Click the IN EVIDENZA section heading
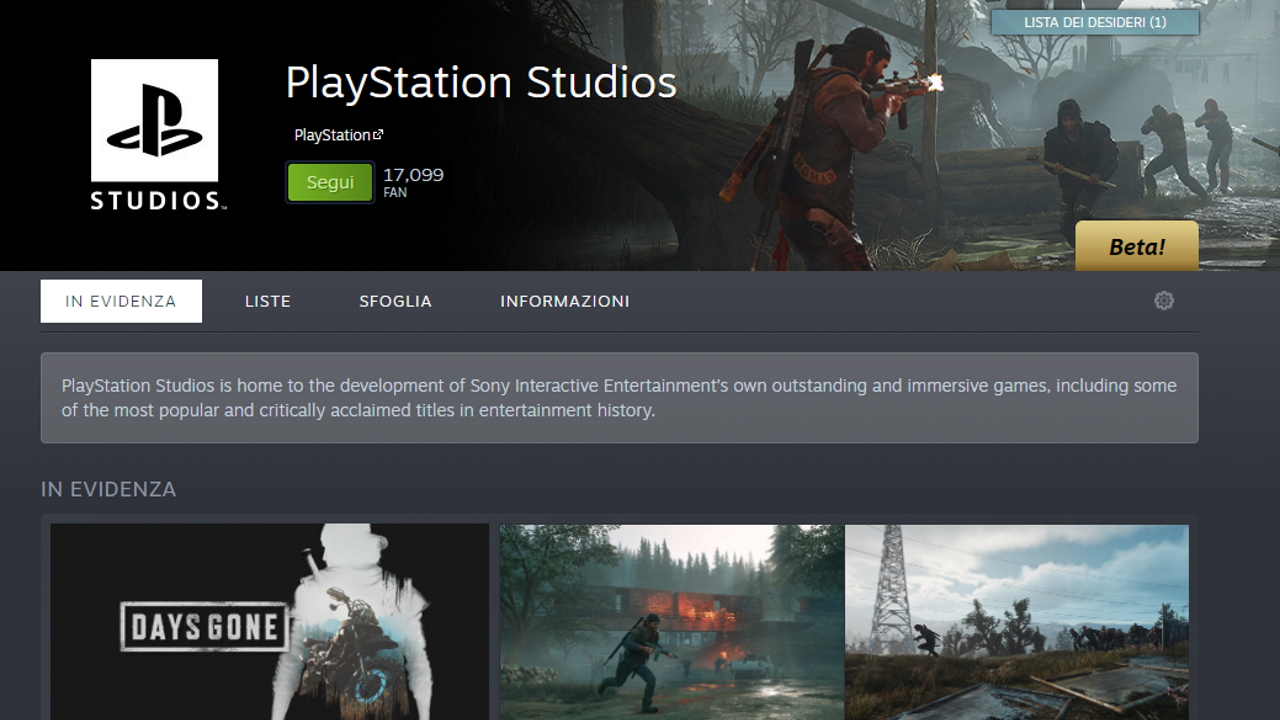 click(108, 489)
